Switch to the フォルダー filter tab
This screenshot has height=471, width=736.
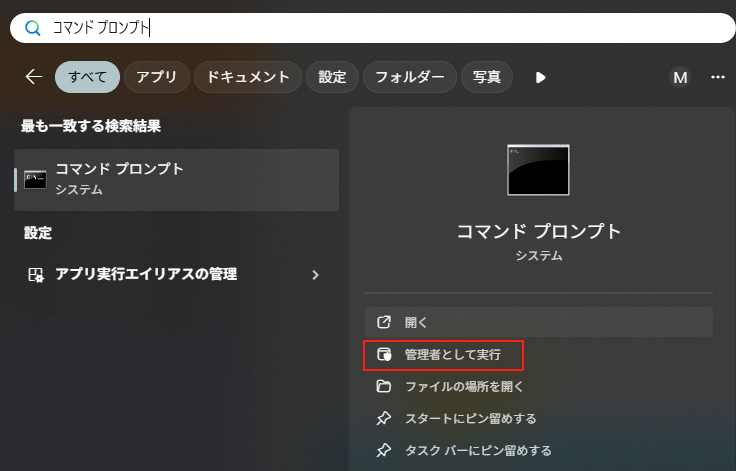point(410,77)
